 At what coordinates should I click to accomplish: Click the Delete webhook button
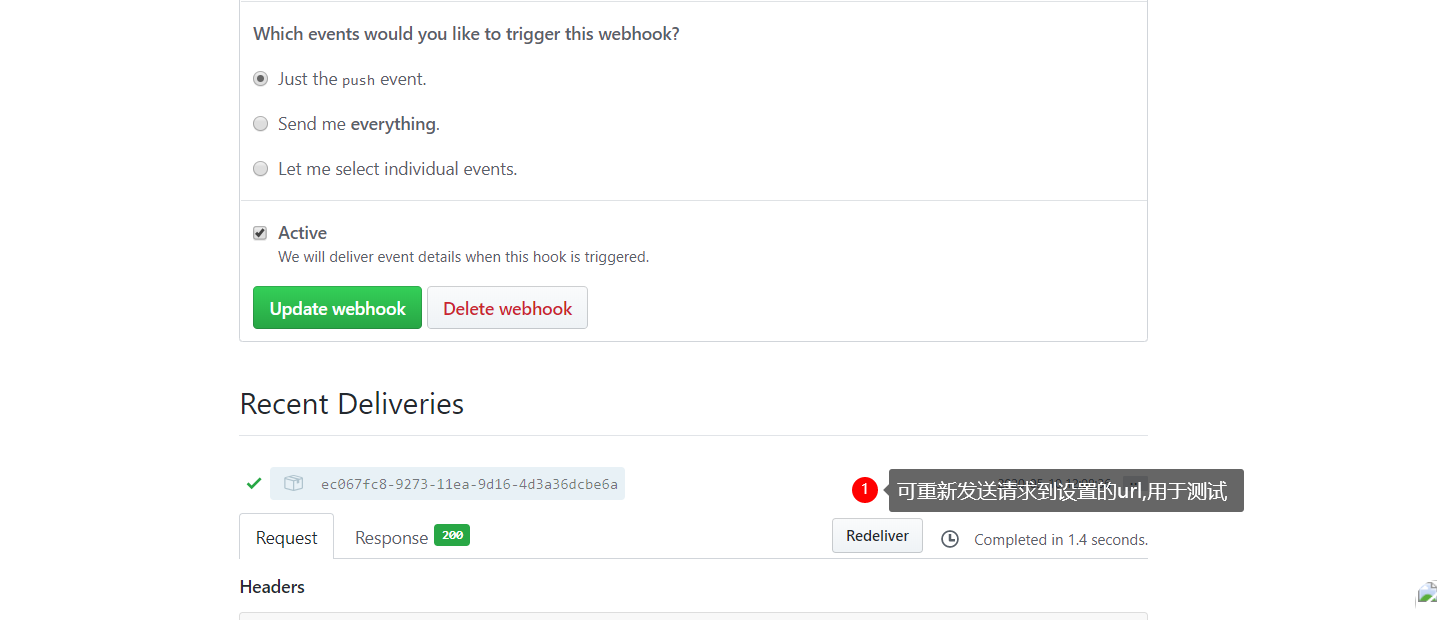pyautogui.click(x=507, y=308)
